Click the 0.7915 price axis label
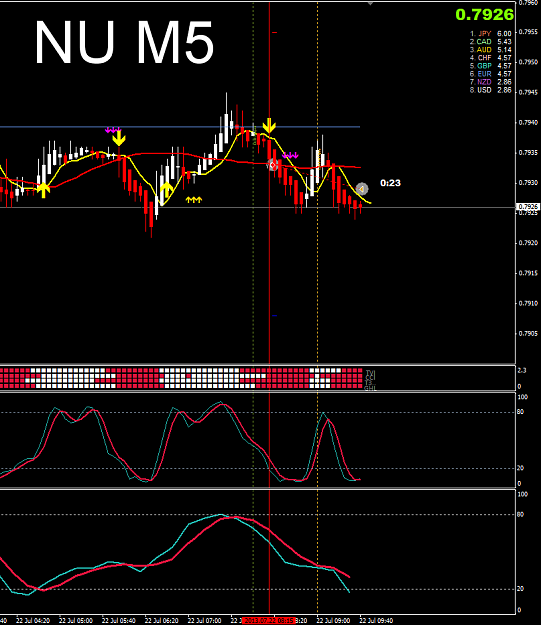The image size is (541, 625). click(x=529, y=273)
